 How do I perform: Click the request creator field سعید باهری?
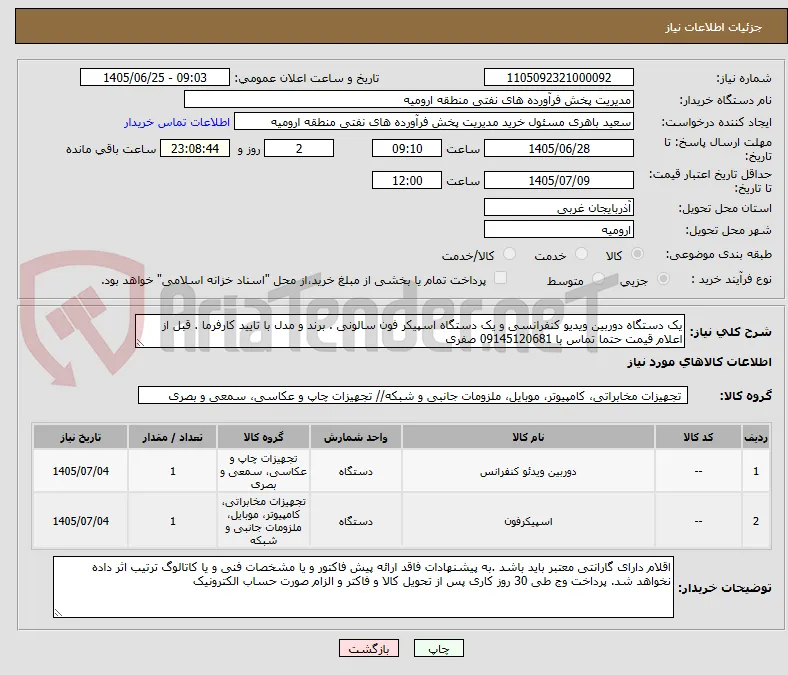click(434, 122)
